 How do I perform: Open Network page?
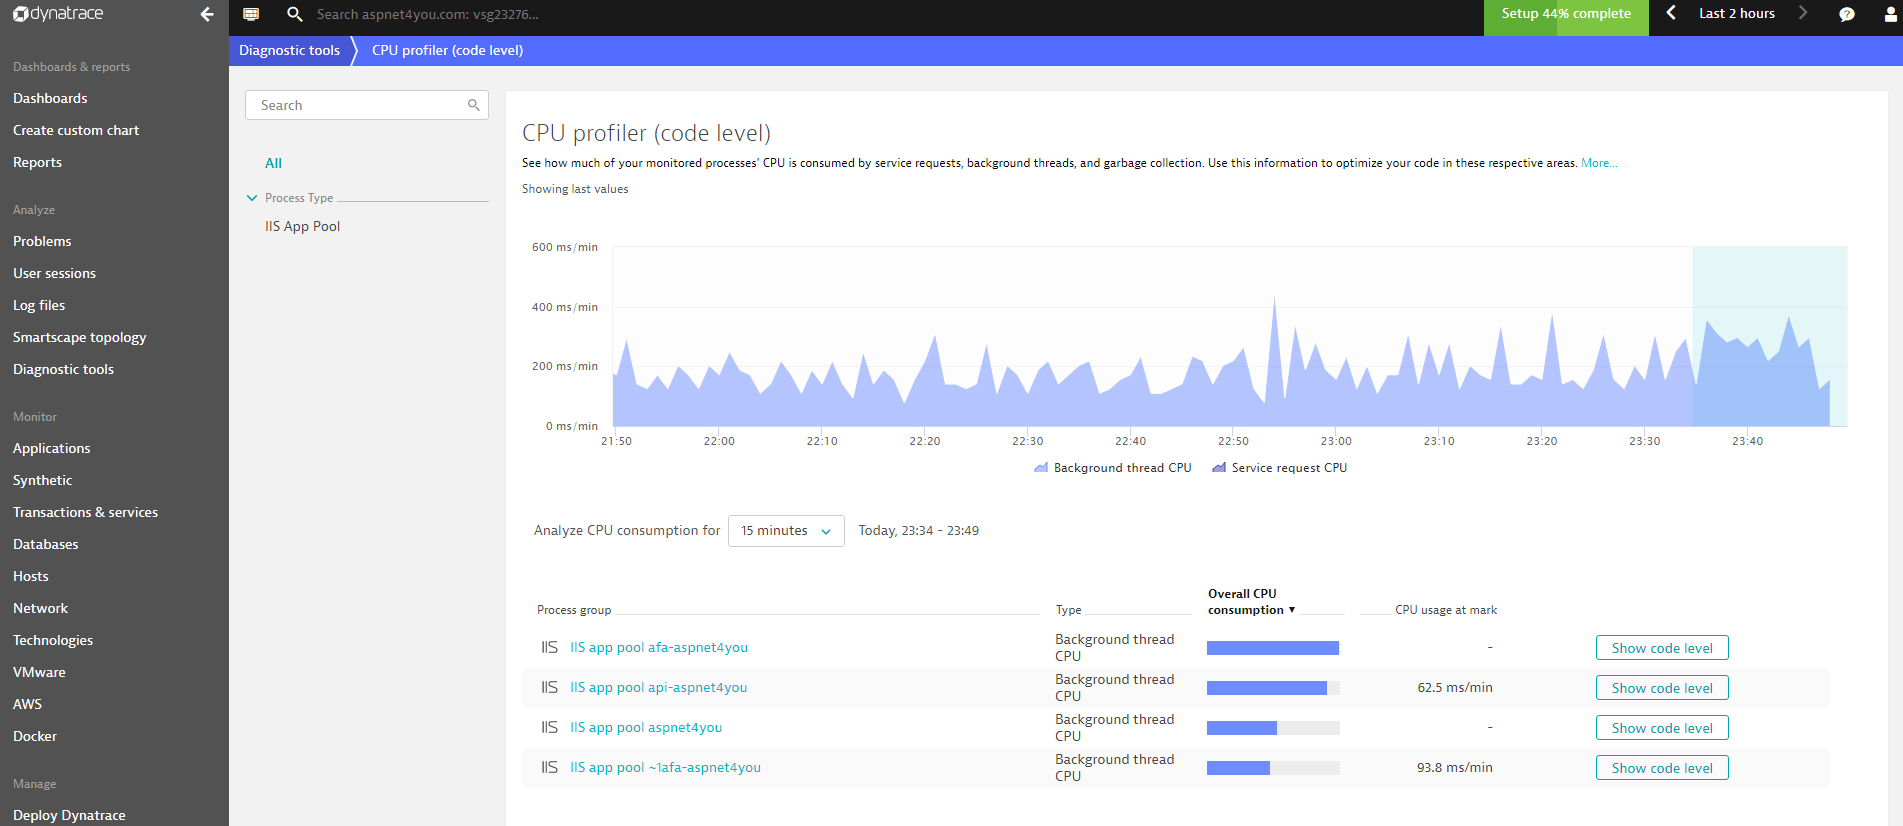coord(40,608)
